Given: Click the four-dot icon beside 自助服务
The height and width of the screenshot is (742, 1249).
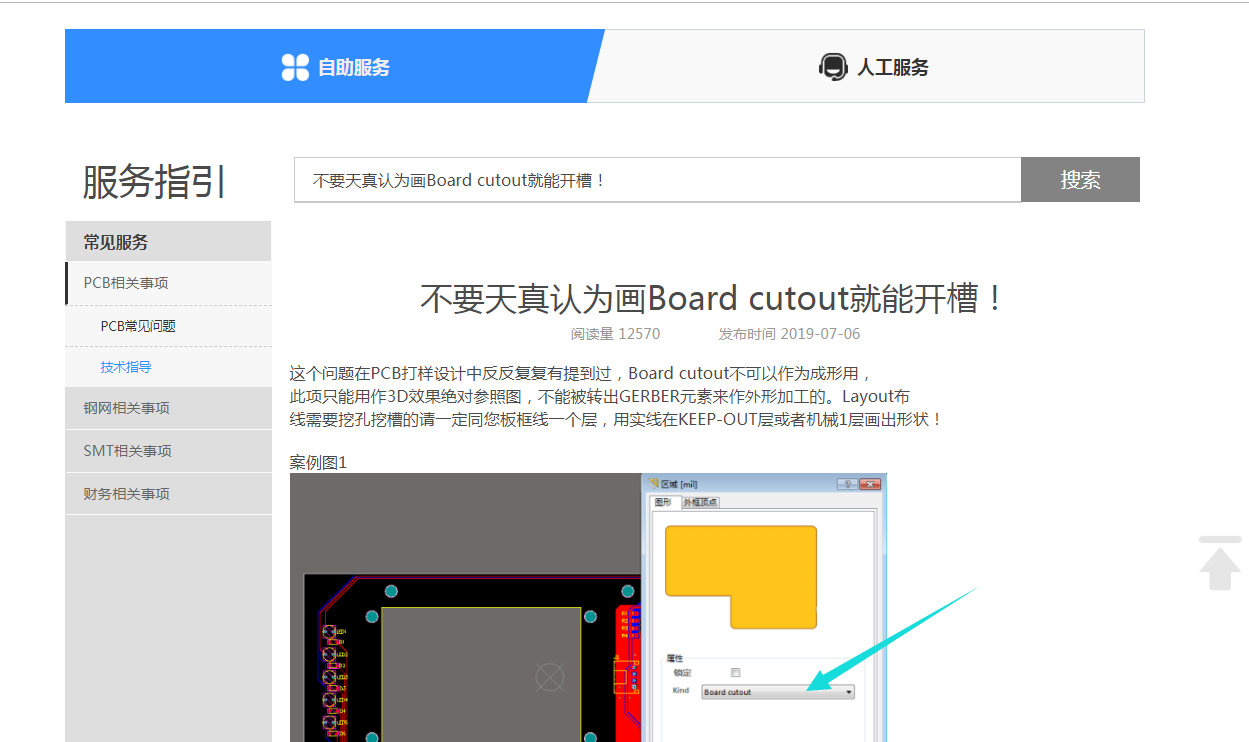Looking at the screenshot, I should (x=295, y=67).
